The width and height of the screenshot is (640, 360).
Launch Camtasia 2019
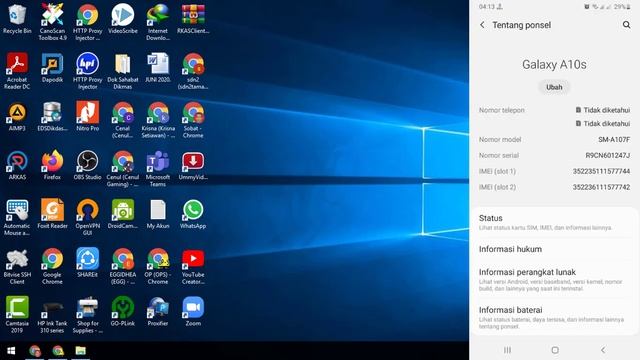tap(17, 314)
